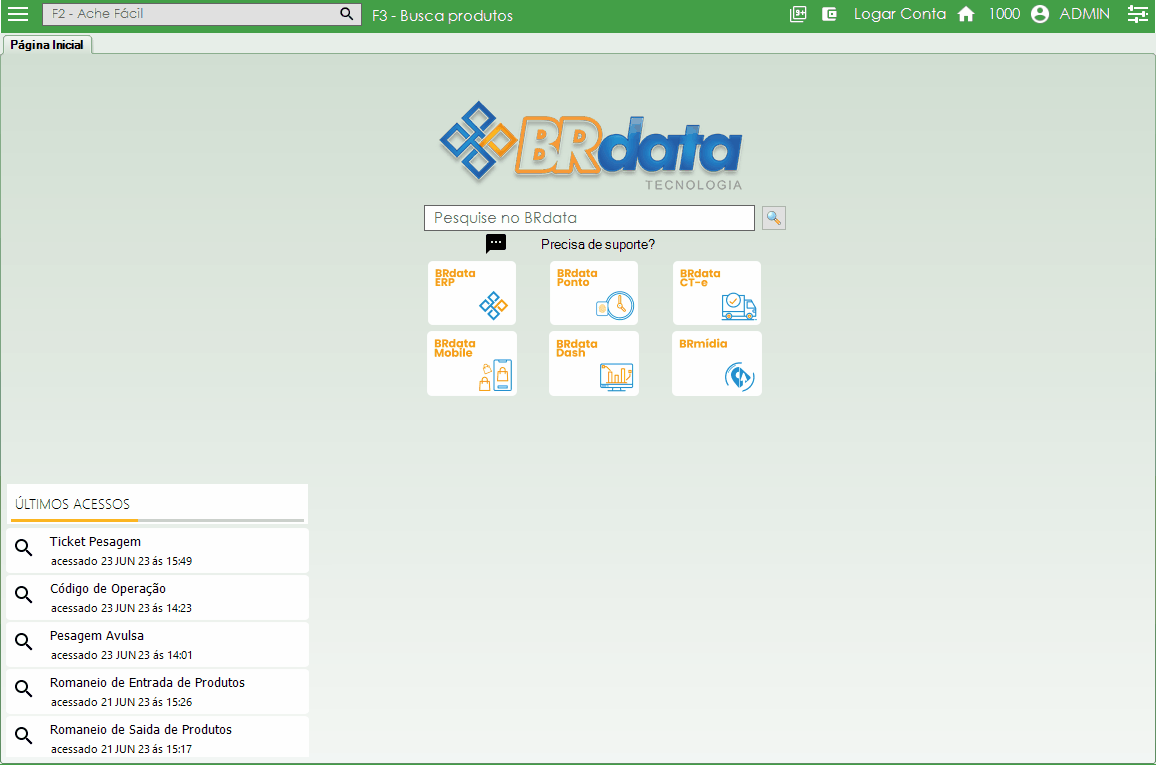Click the home icon in top bar
This screenshot has width=1156, height=765.
966,14
